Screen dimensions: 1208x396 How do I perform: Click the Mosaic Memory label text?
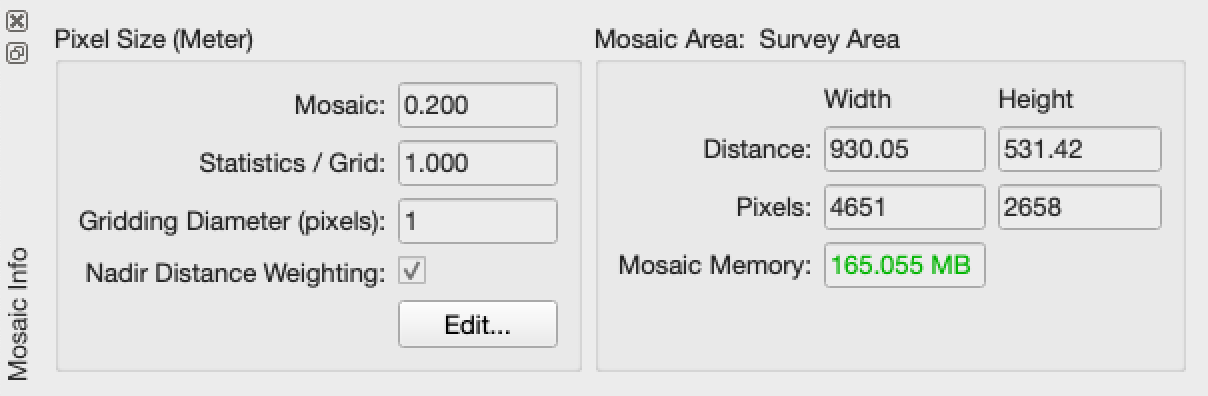coord(714,266)
